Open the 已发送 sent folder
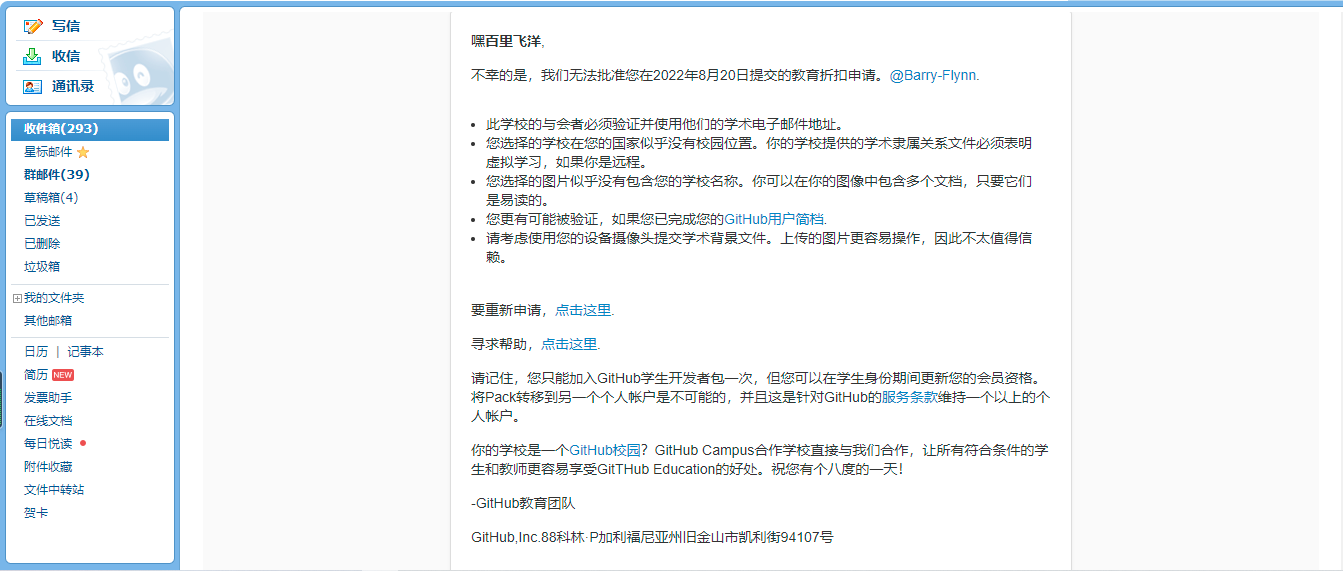The image size is (1343, 571). pyautogui.click(x=42, y=221)
